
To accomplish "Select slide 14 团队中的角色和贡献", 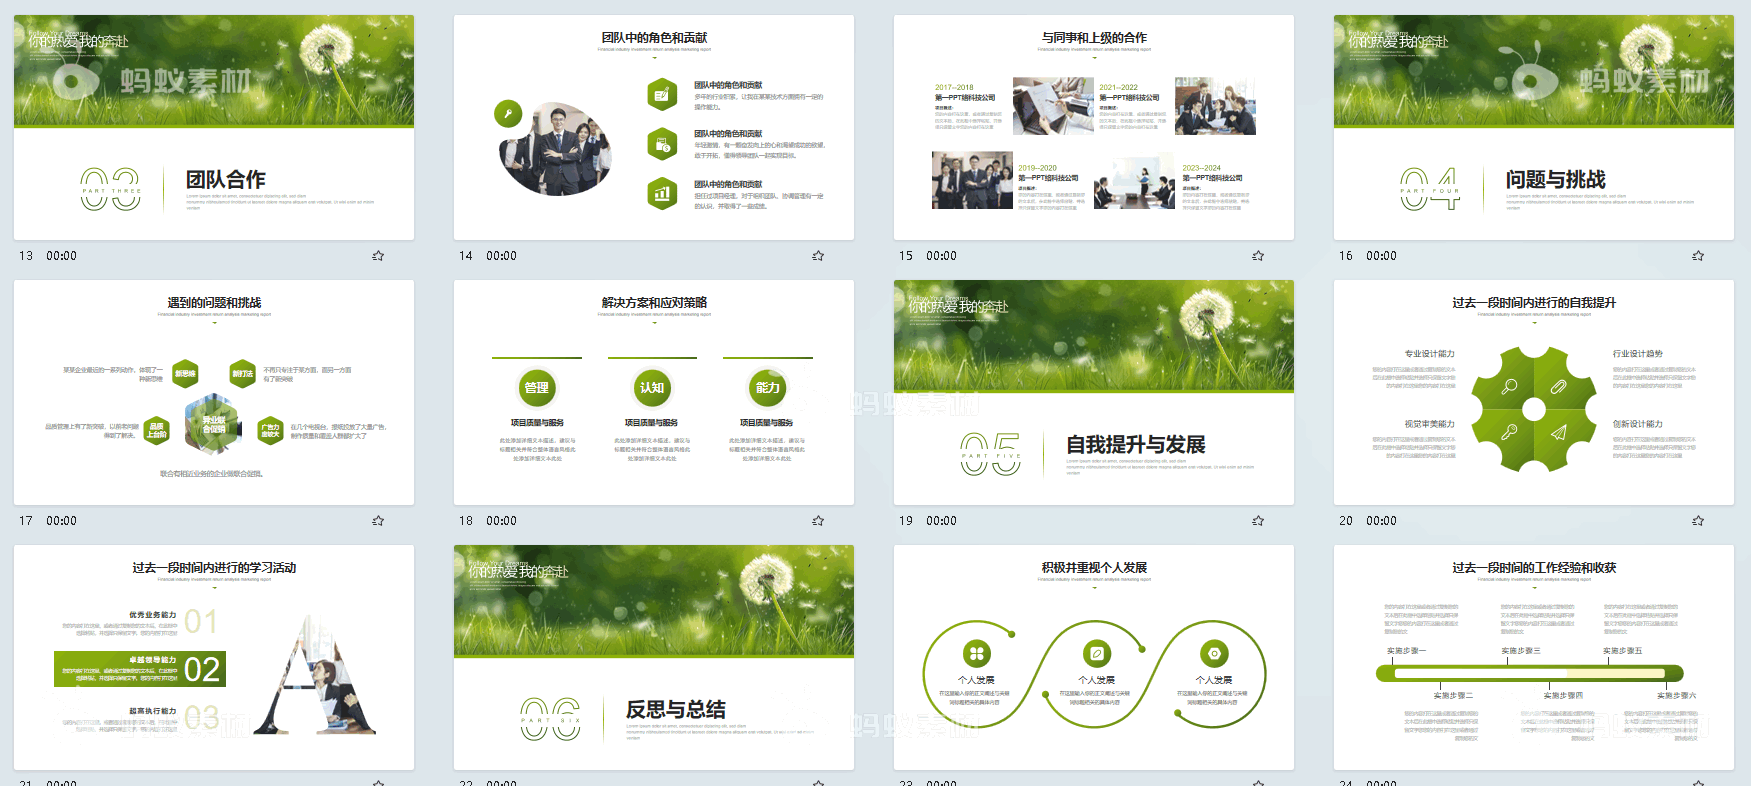I will coord(654,127).
